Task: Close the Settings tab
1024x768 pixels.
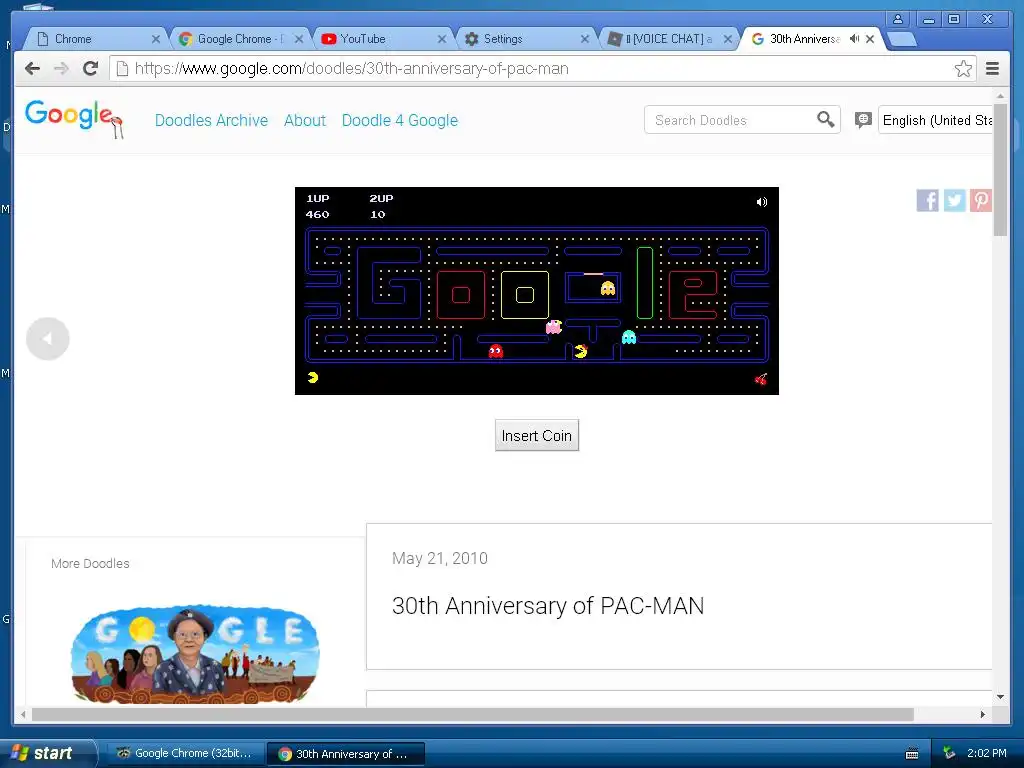Action: point(584,39)
